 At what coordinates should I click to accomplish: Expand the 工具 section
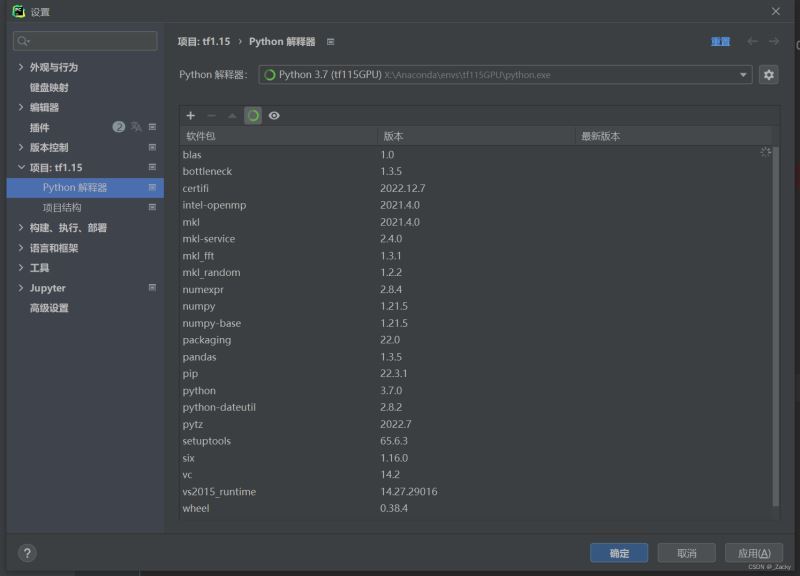21,268
